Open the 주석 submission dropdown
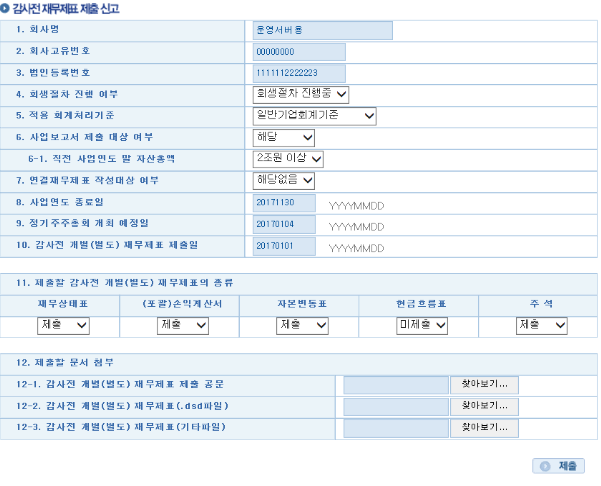This screenshot has width=601, height=486. (541, 325)
